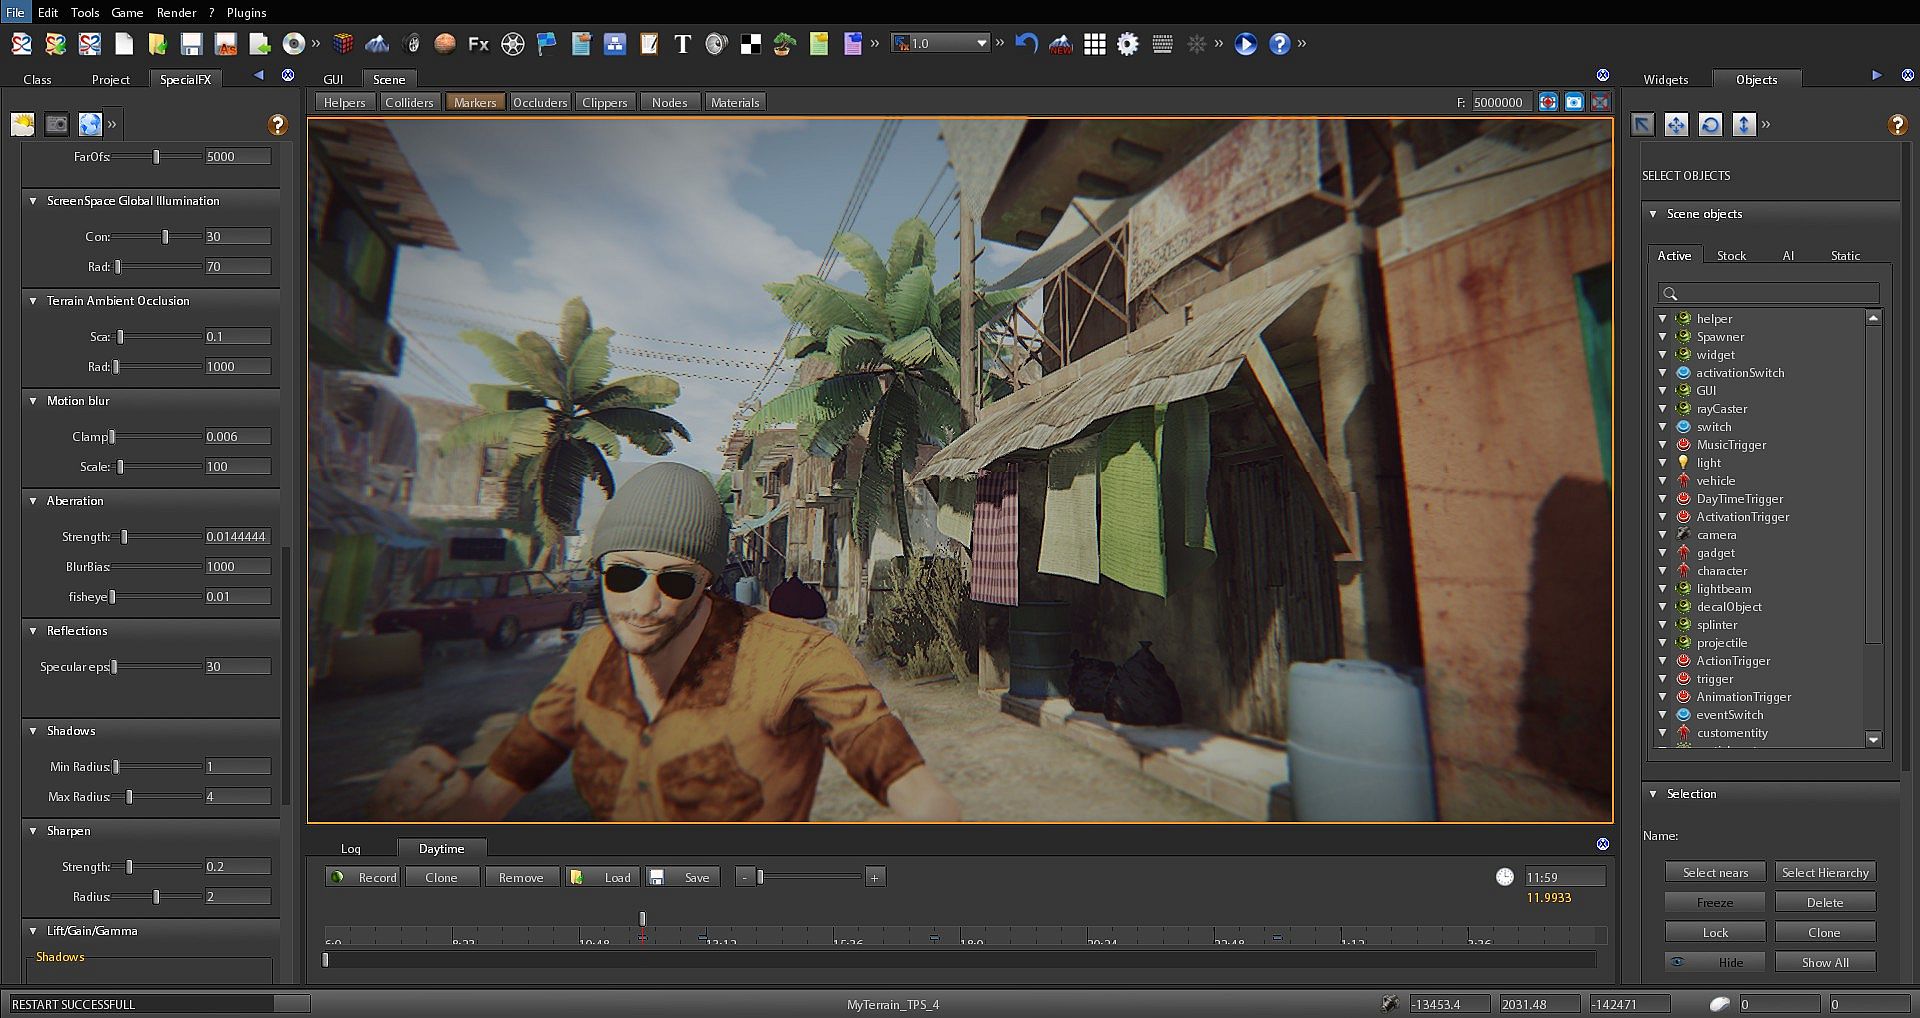Click the Aberration Strength slider
Image resolution: width=1920 pixels, height=1018 pixels.
point(160,537)
